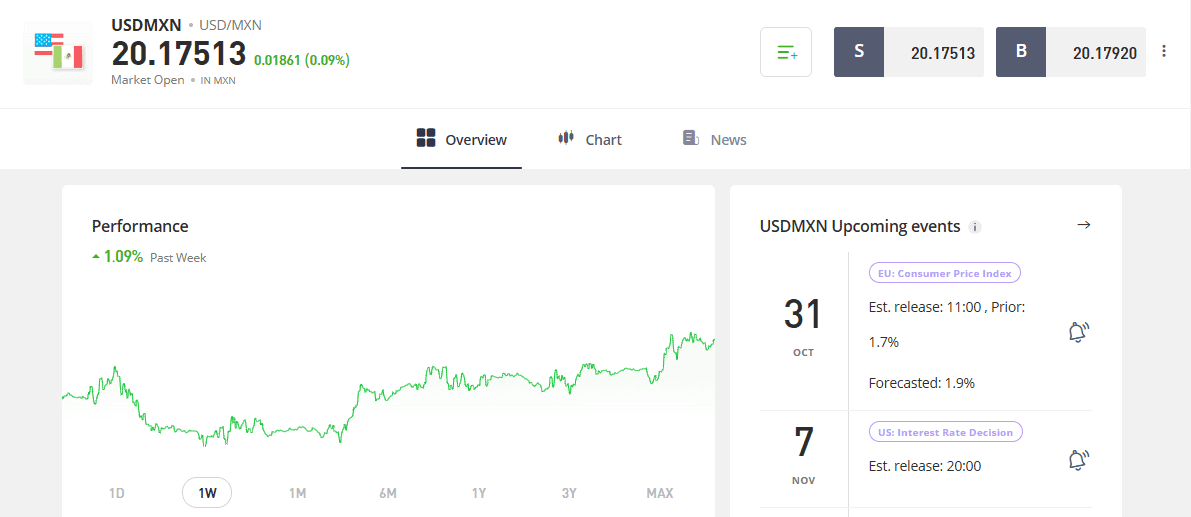
Task: Click the 31 OCT event date
Action: (x=803, y=325)
